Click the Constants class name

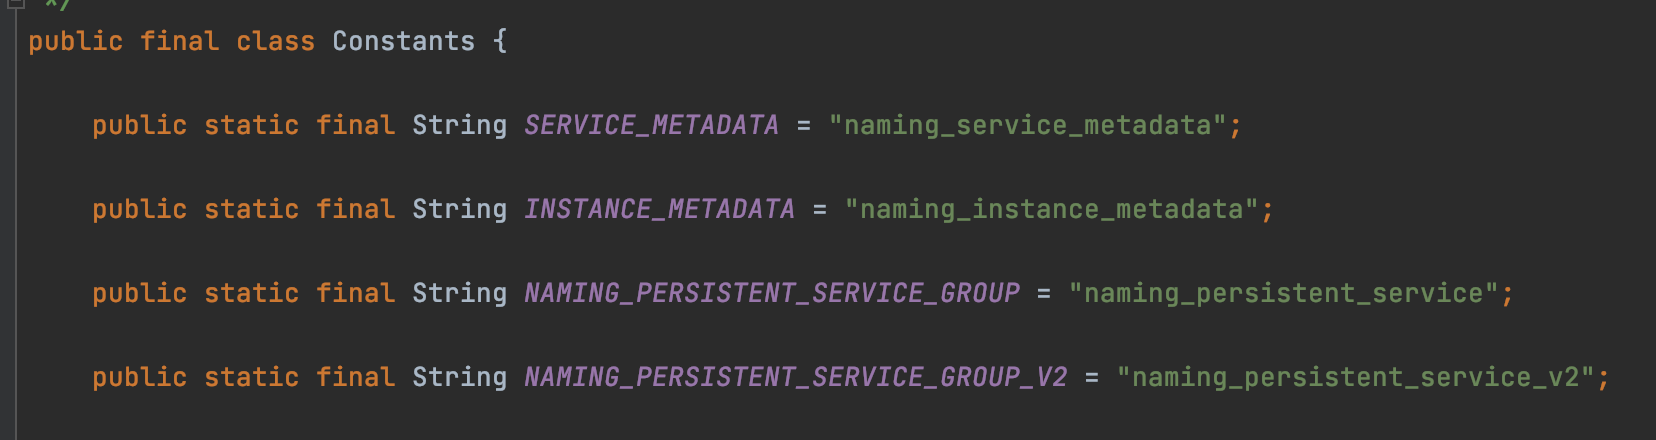pos(403,41)
